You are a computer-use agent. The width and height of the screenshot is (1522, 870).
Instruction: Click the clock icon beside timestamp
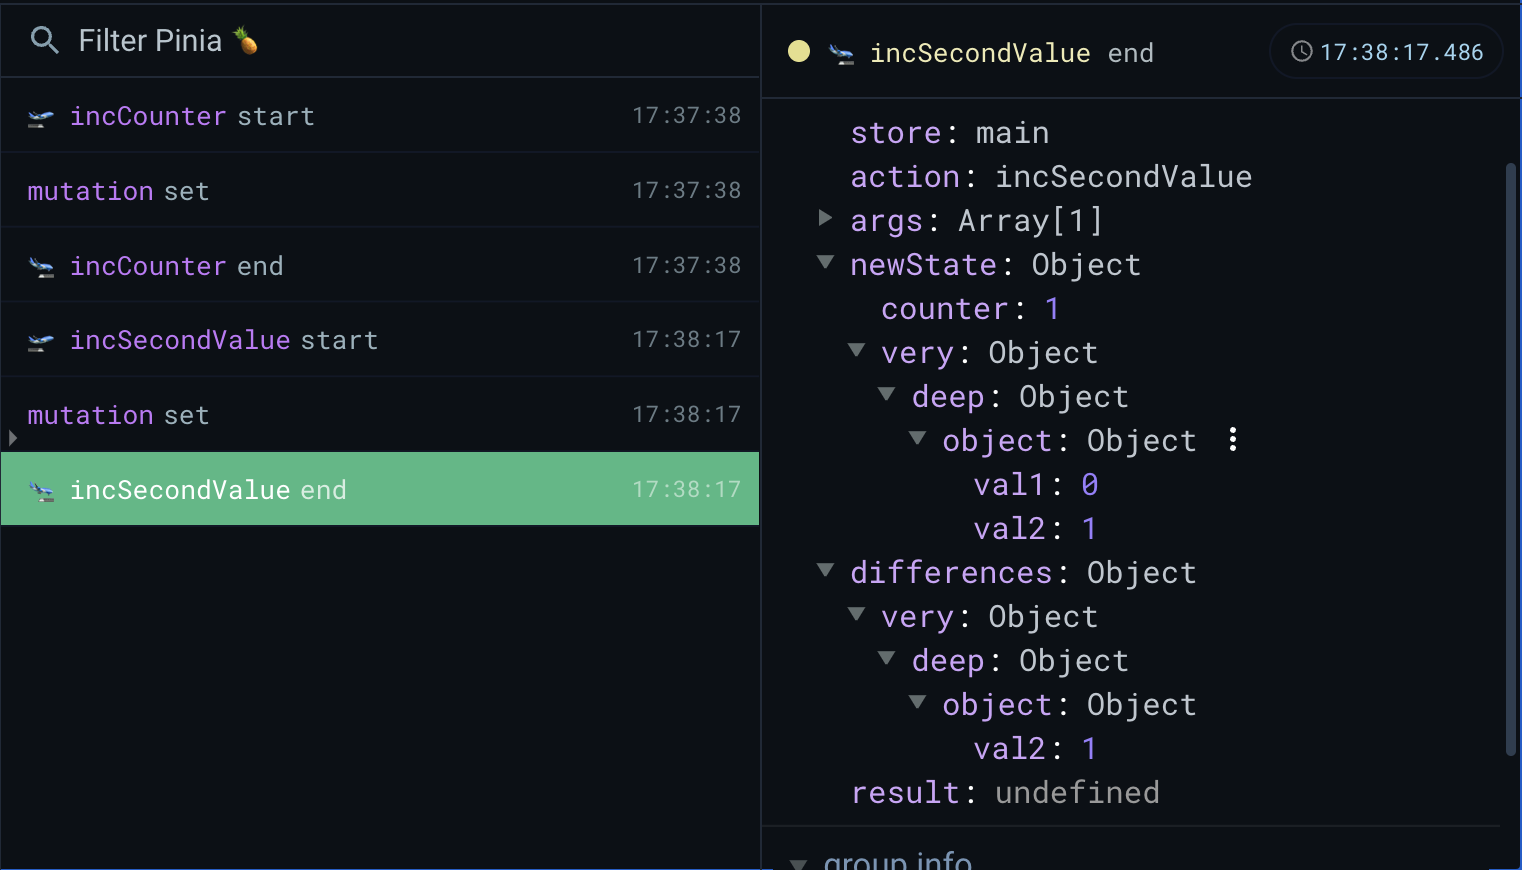(x=1301, y=51)
